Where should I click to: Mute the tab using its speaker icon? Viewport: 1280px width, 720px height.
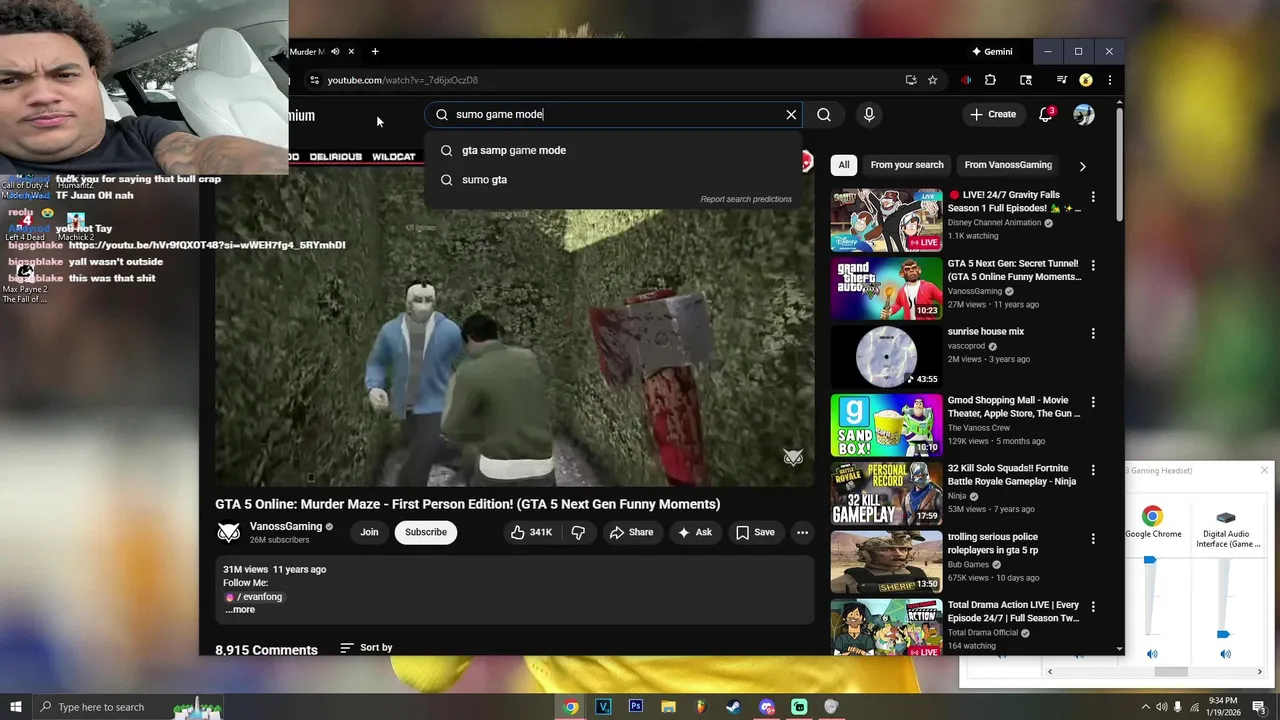click(335, 52)
